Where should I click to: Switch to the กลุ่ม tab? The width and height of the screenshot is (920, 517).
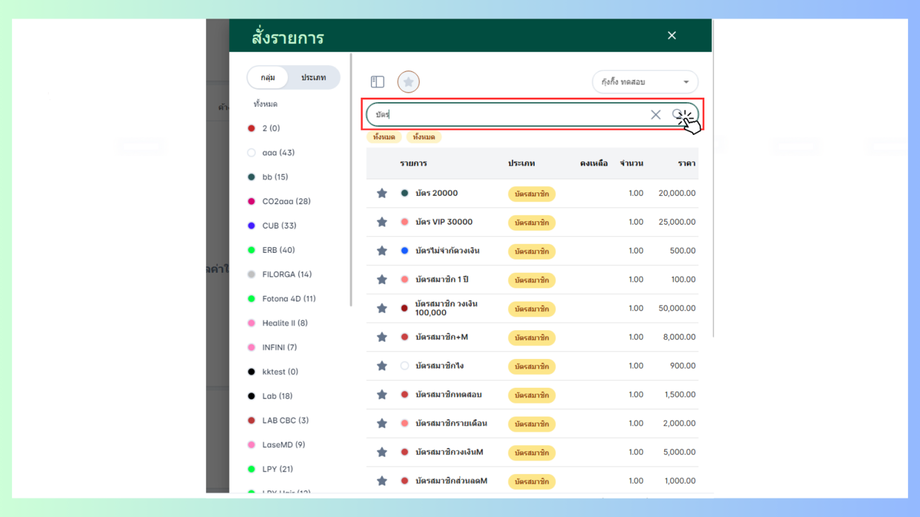[268, 78]
